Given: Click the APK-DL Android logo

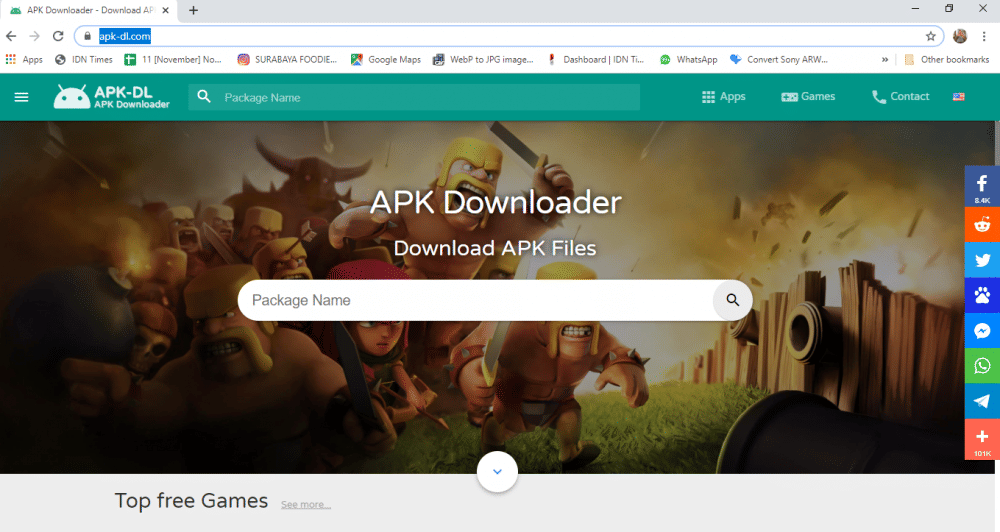Looking at the screenshot, I should pyautogui.click(x=112, y=97).
